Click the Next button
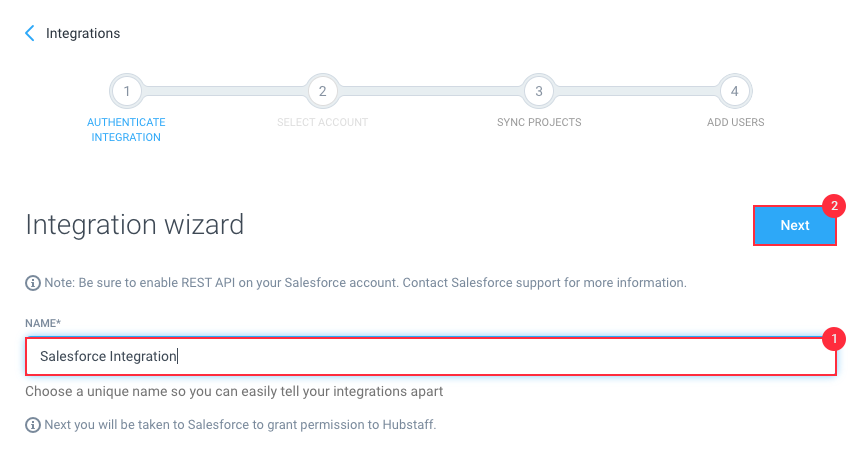The image size is (862, 454). (x=794, y=225)
